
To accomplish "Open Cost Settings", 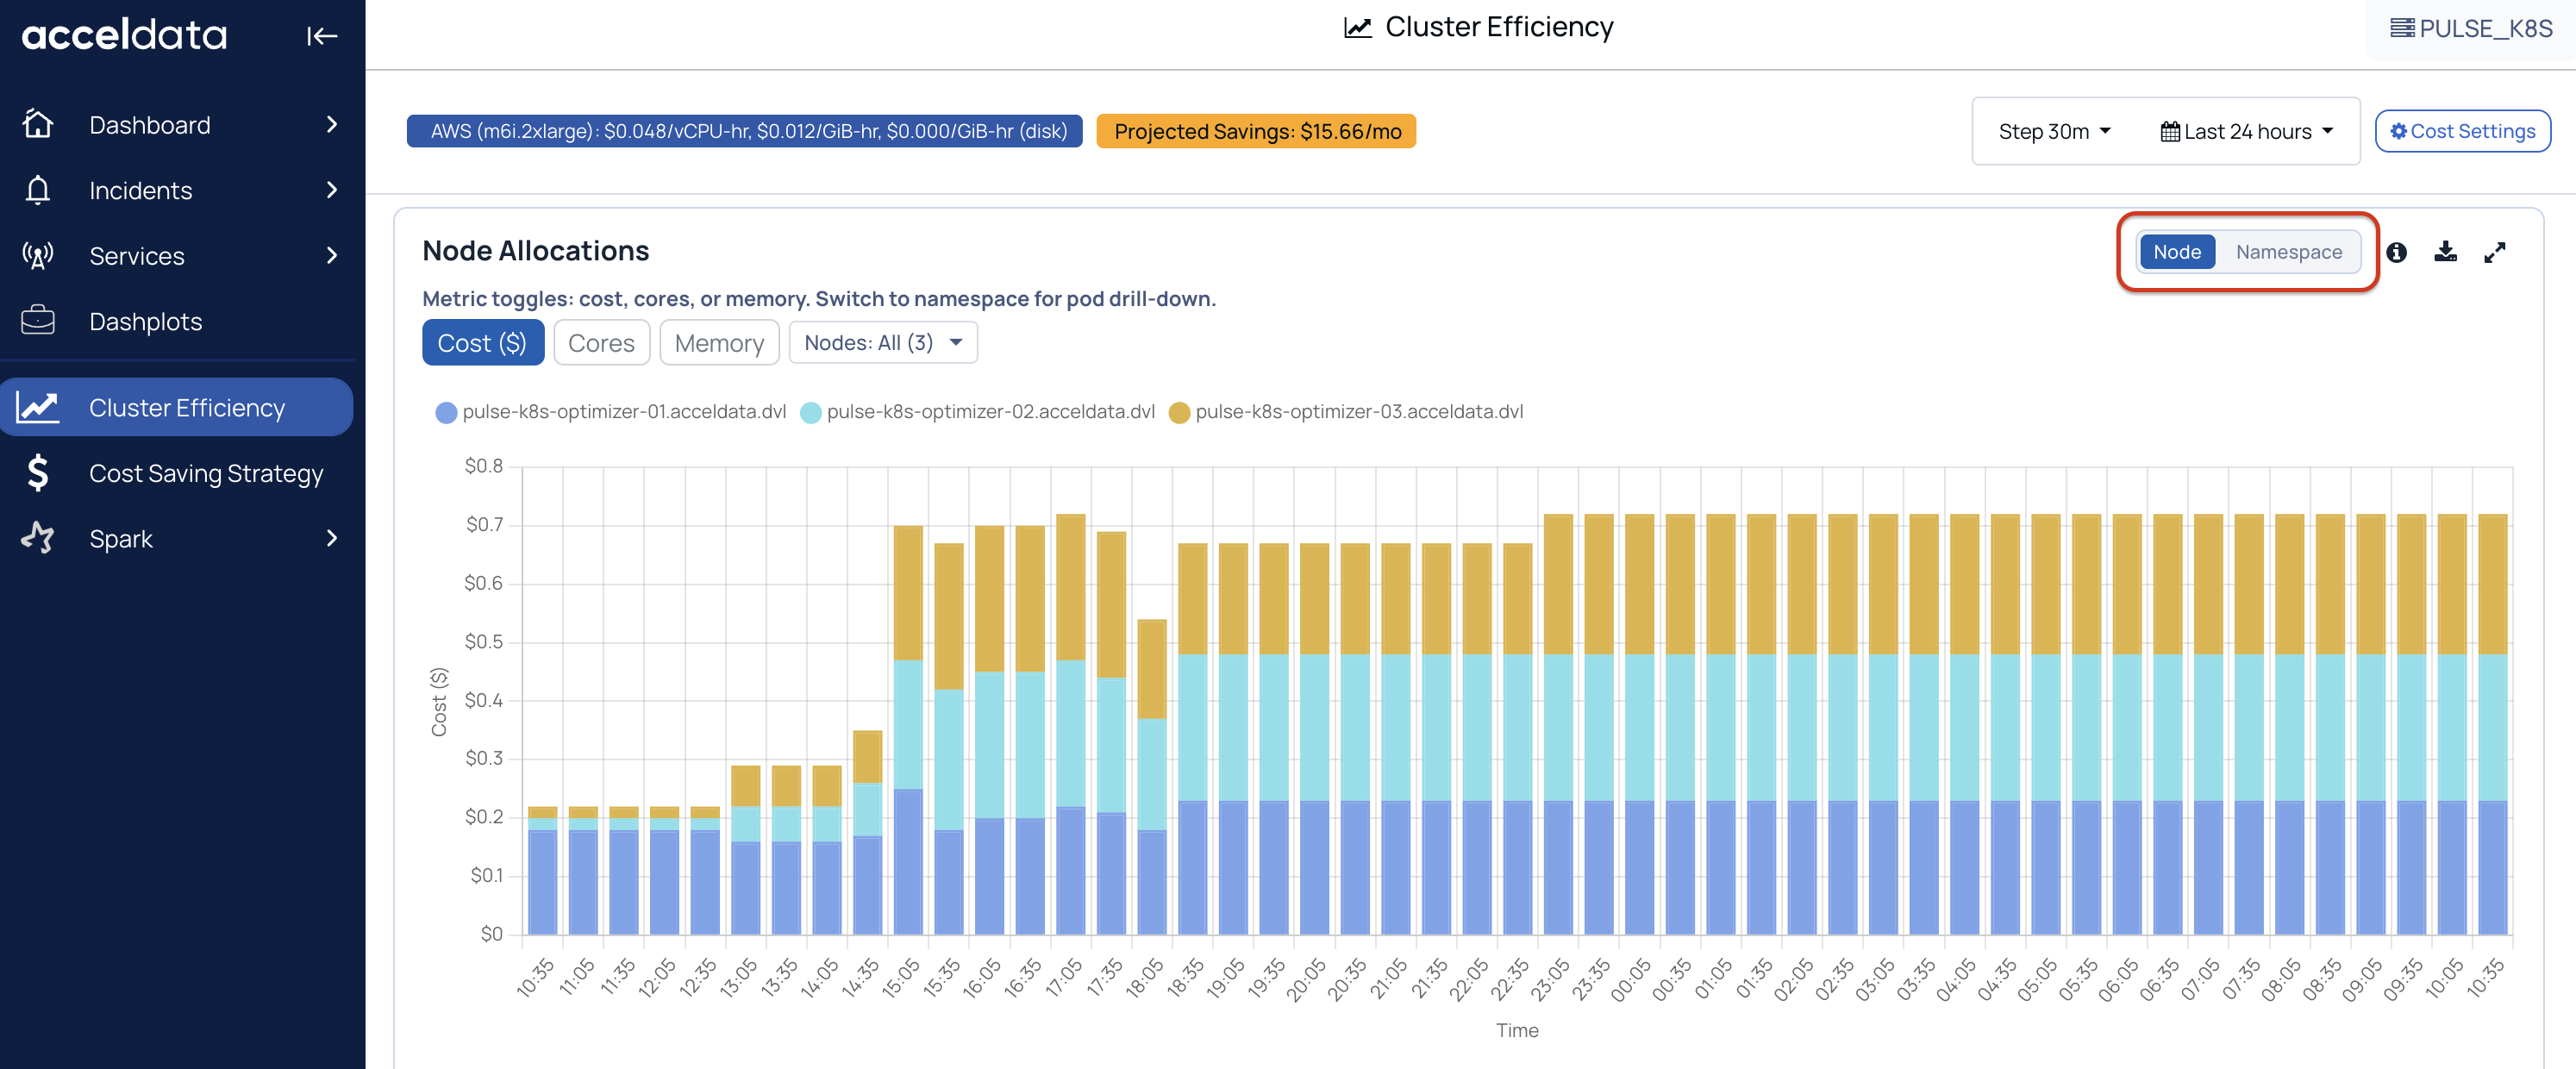I will 2462,132.
